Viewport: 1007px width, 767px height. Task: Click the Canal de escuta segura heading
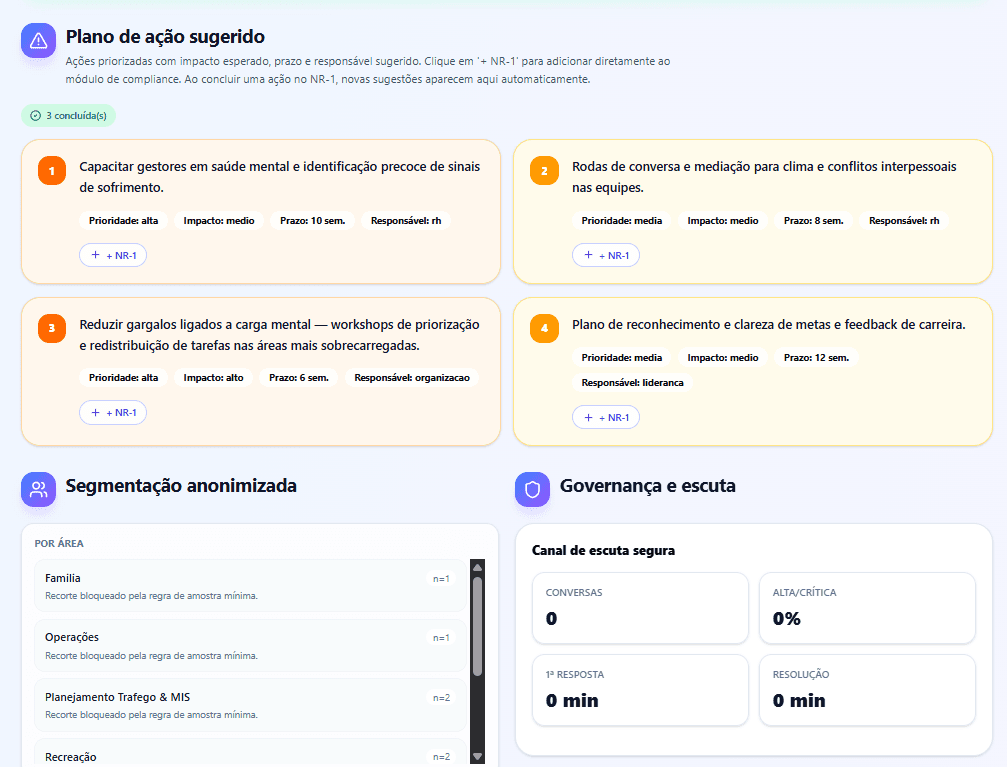coord(603,551)
